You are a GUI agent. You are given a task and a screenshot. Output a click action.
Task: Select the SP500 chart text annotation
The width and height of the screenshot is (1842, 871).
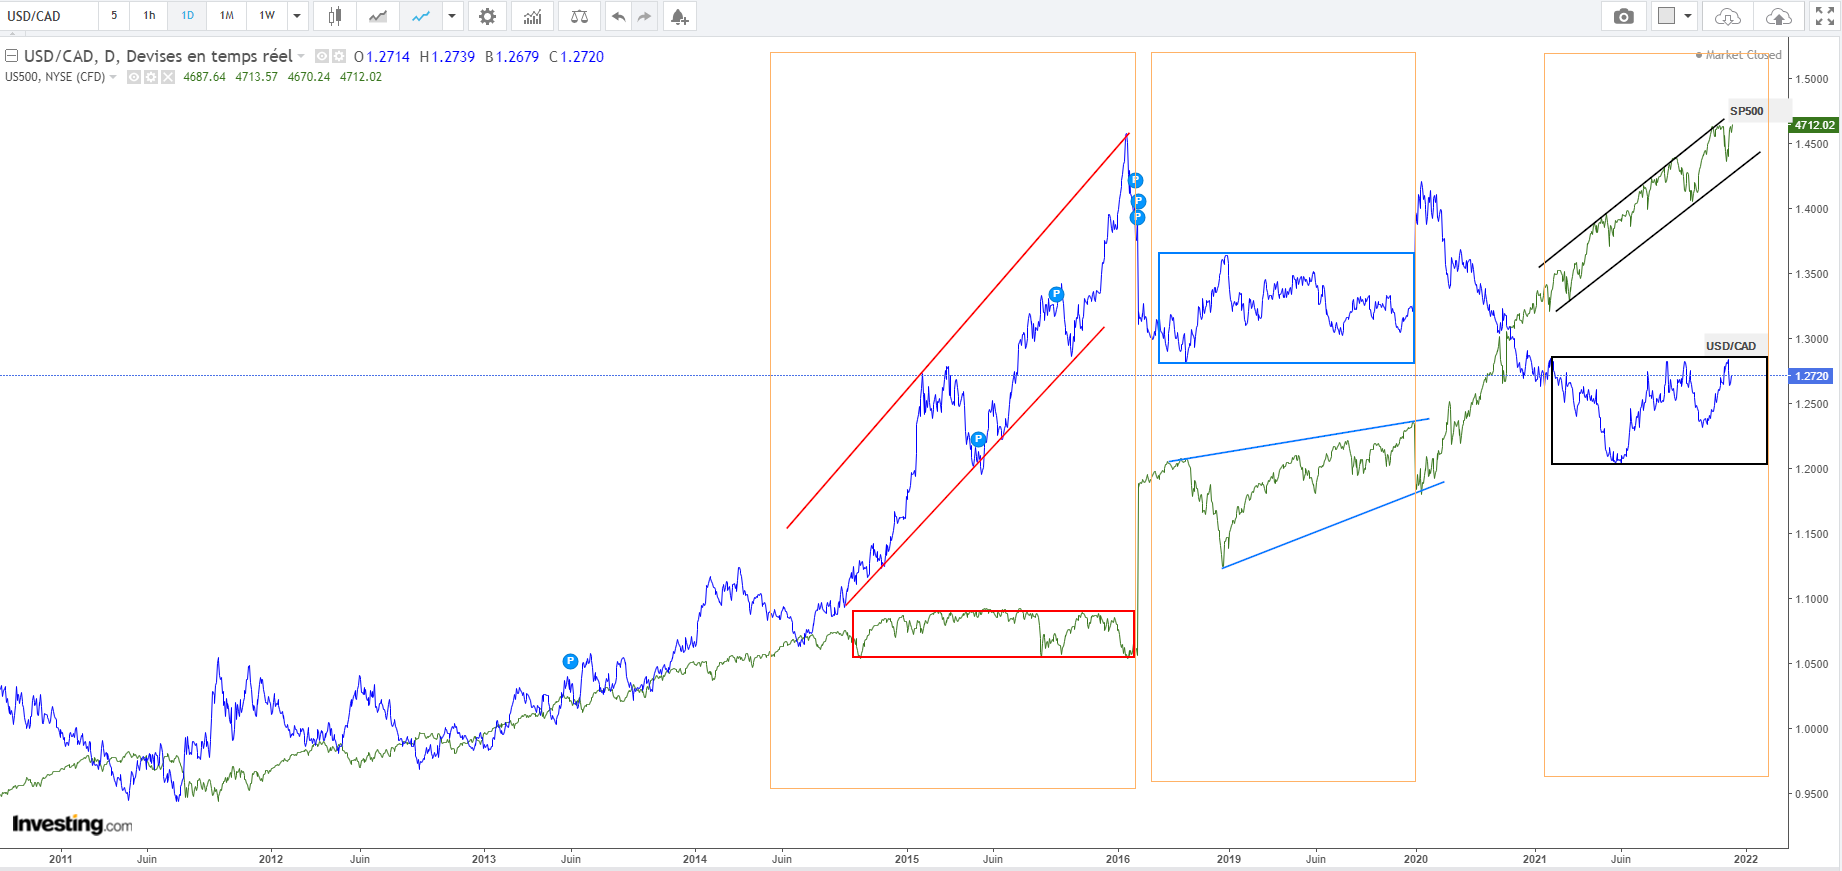tap(1747, 111)
